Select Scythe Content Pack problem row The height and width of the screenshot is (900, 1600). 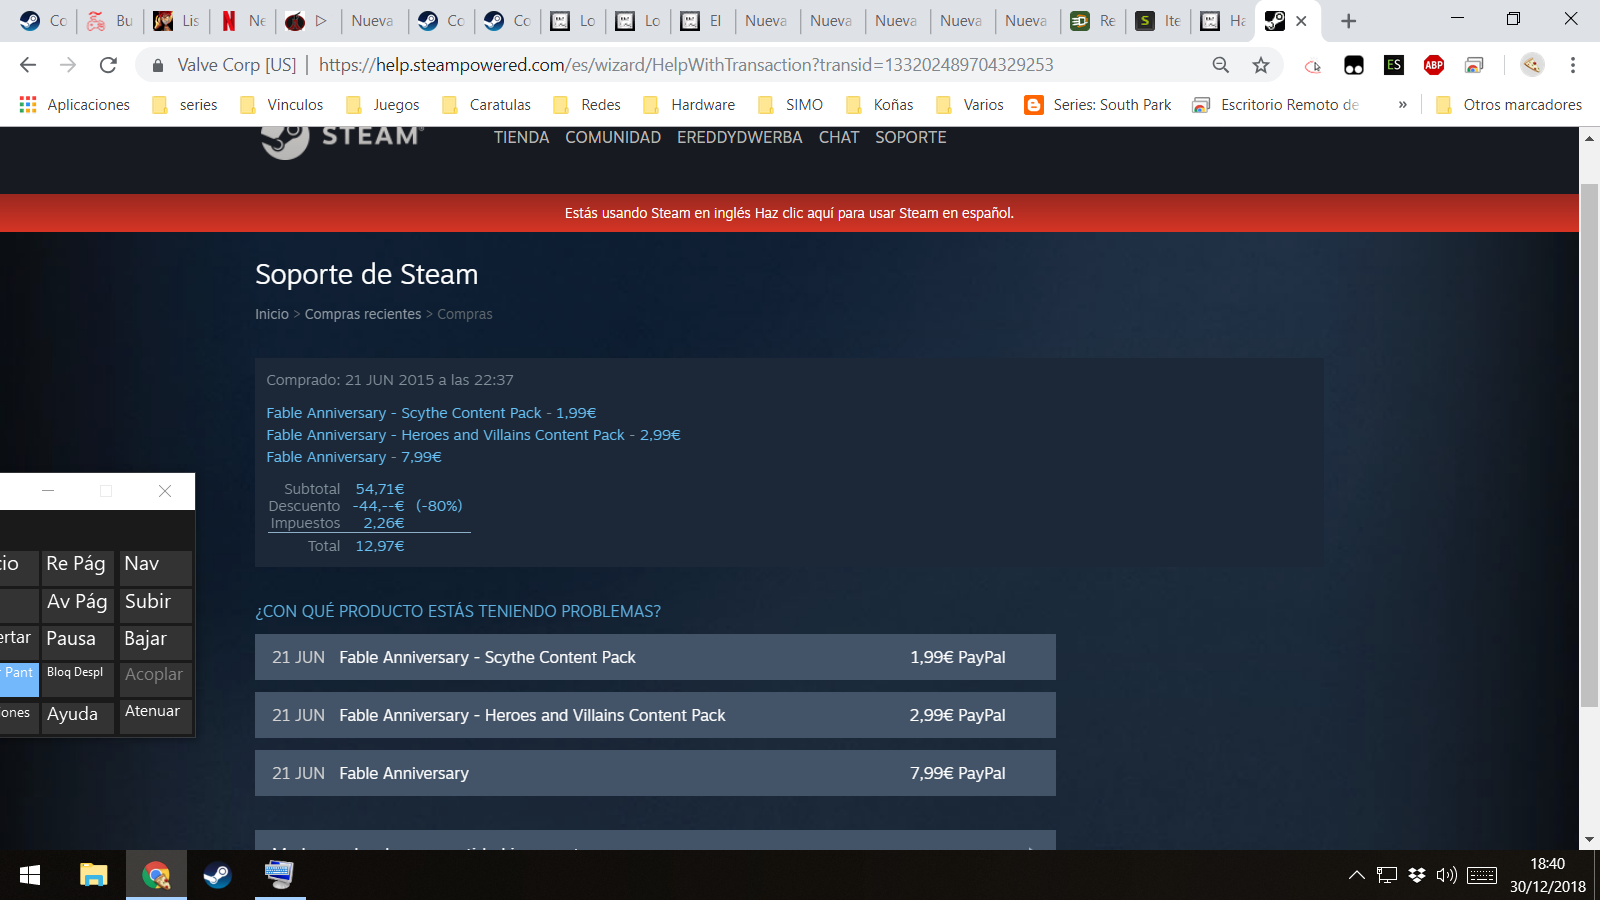tap(655, 657)
